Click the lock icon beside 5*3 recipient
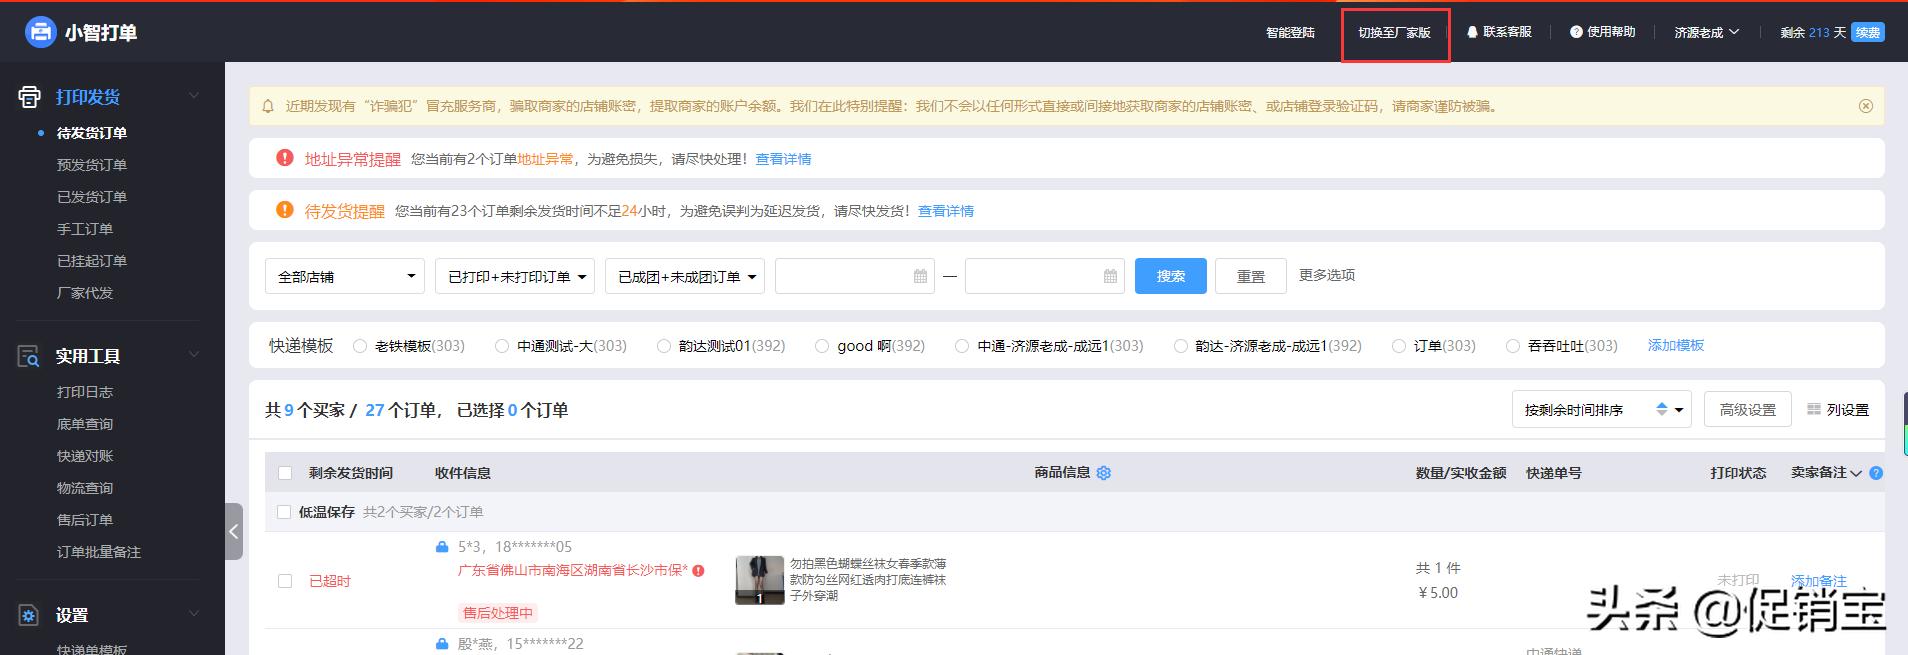 click(x=442, y=546)
